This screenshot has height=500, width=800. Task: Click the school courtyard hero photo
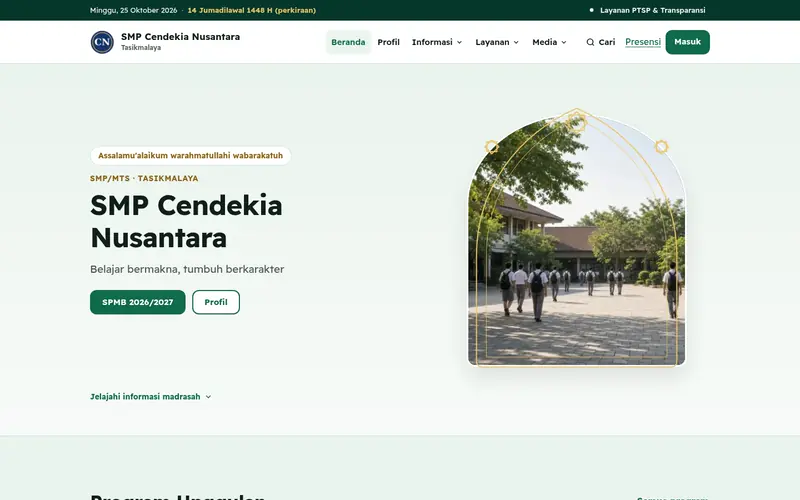(577, 240)
